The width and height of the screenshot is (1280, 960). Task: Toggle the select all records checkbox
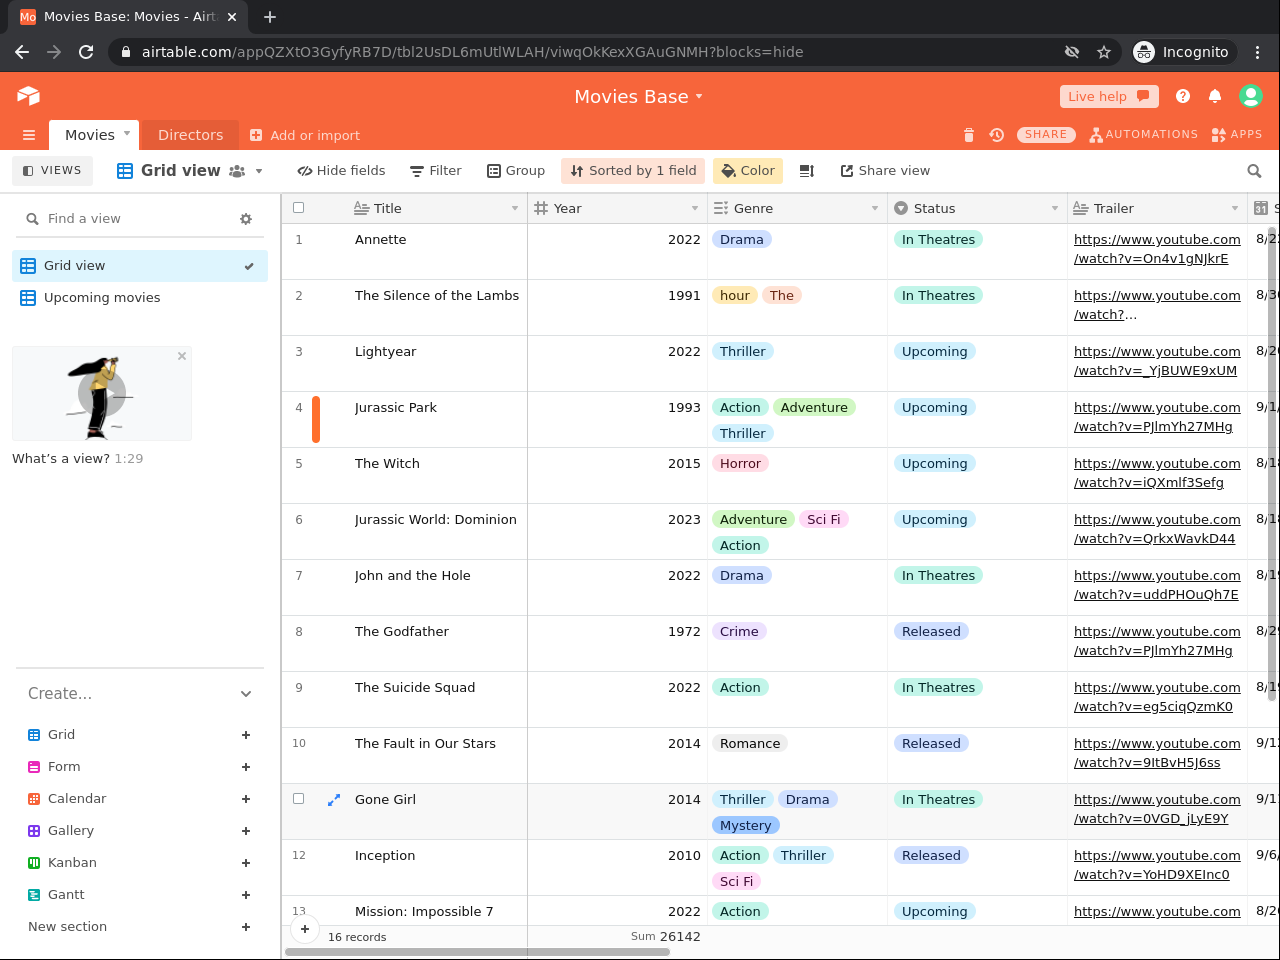[x=298, y=208]
